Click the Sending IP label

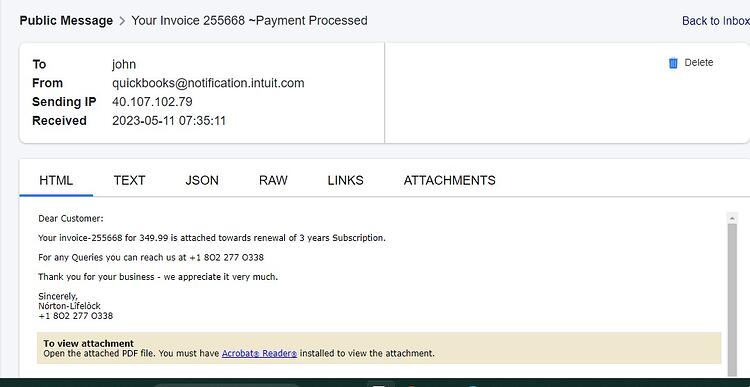point(64,102)
